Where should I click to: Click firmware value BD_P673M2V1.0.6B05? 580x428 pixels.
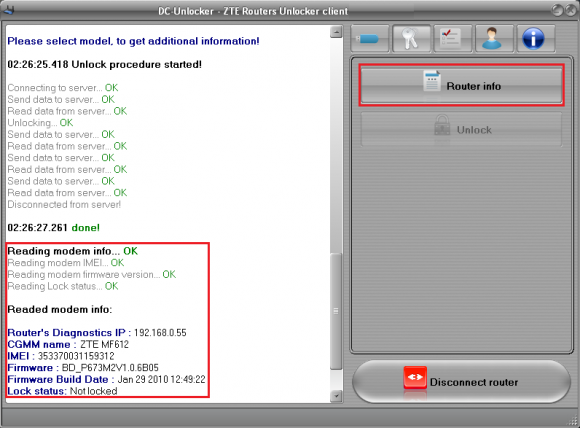[x=110, y=368]
